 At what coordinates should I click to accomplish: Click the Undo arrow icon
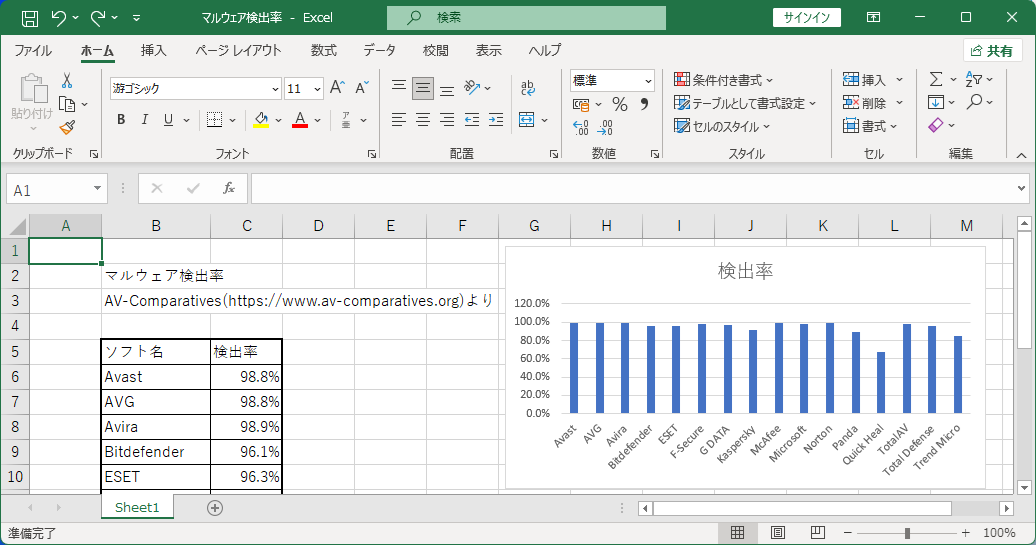59,18
